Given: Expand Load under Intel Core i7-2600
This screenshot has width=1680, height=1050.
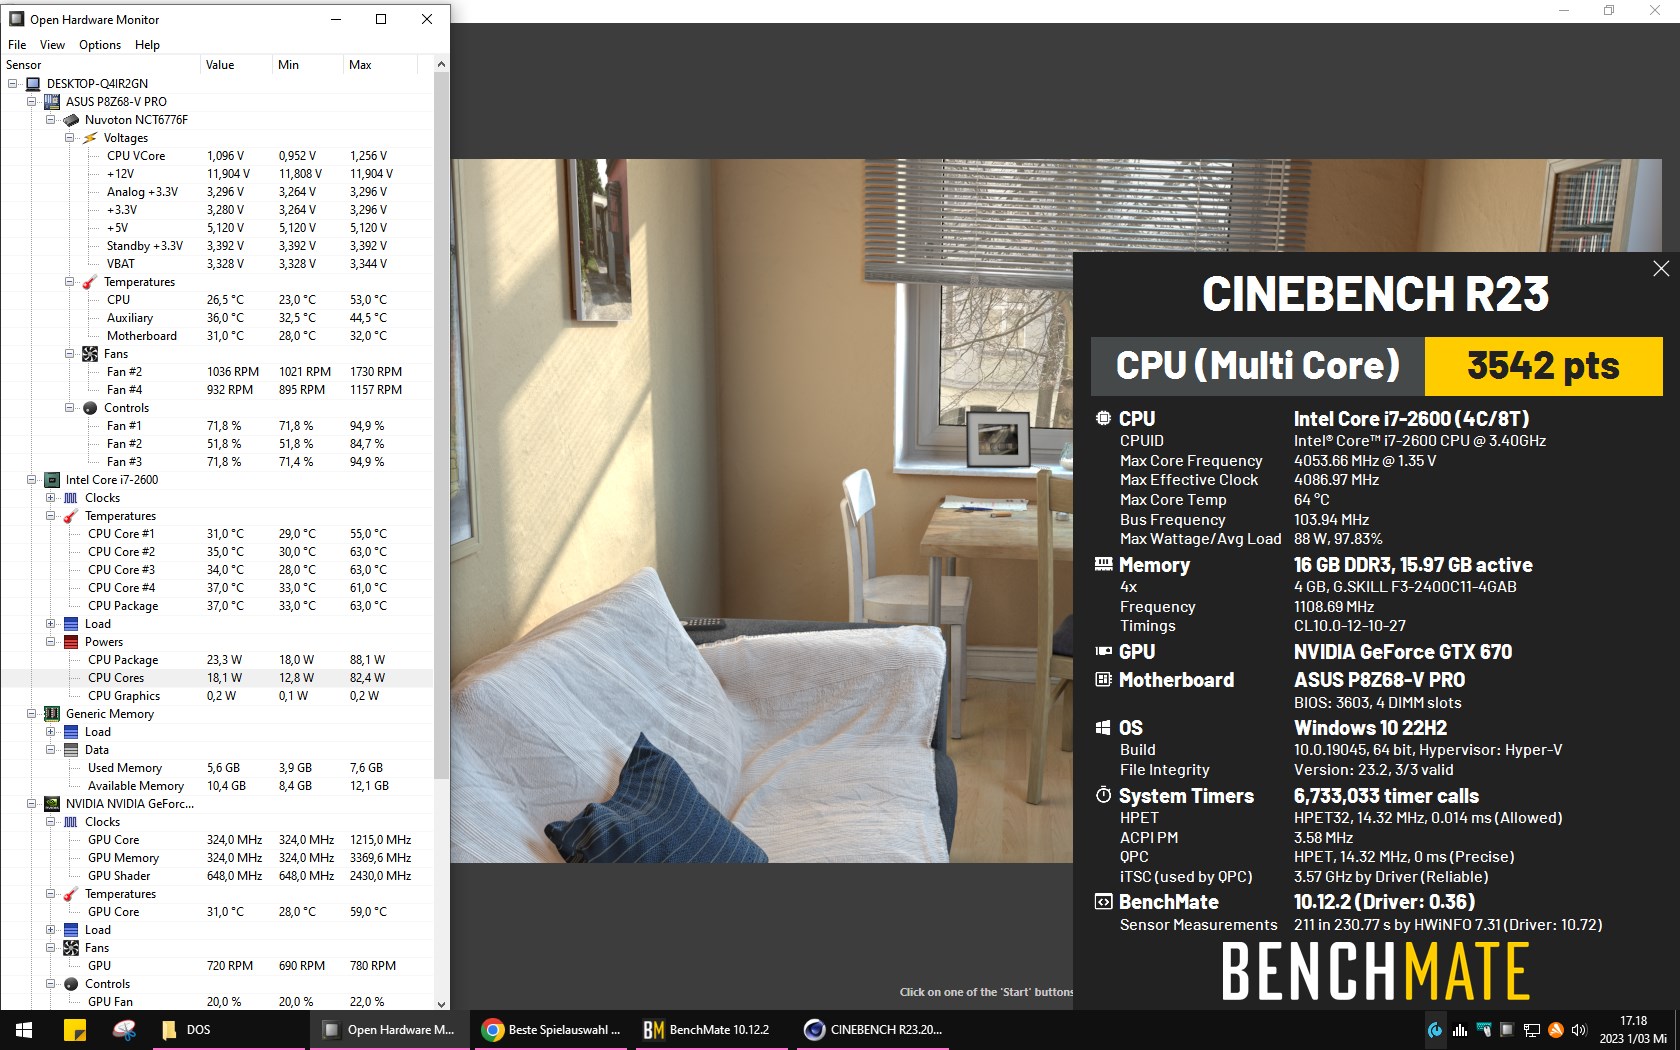Looking at the screenshot, I should [x=51, y=624].
